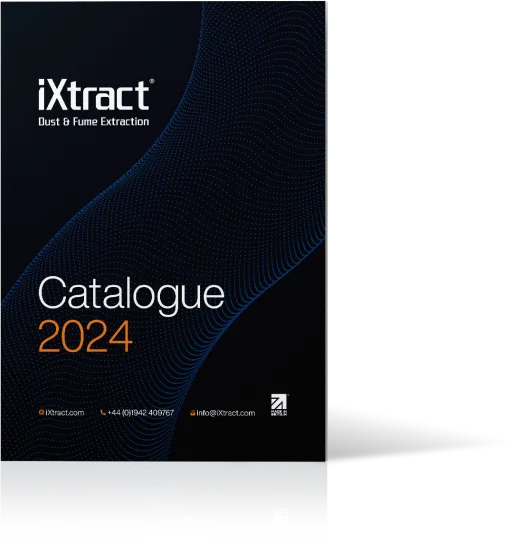The height and width of the screenshot is (557, 518).
Task: Click the orange 2024 year text
Action: 85,336
